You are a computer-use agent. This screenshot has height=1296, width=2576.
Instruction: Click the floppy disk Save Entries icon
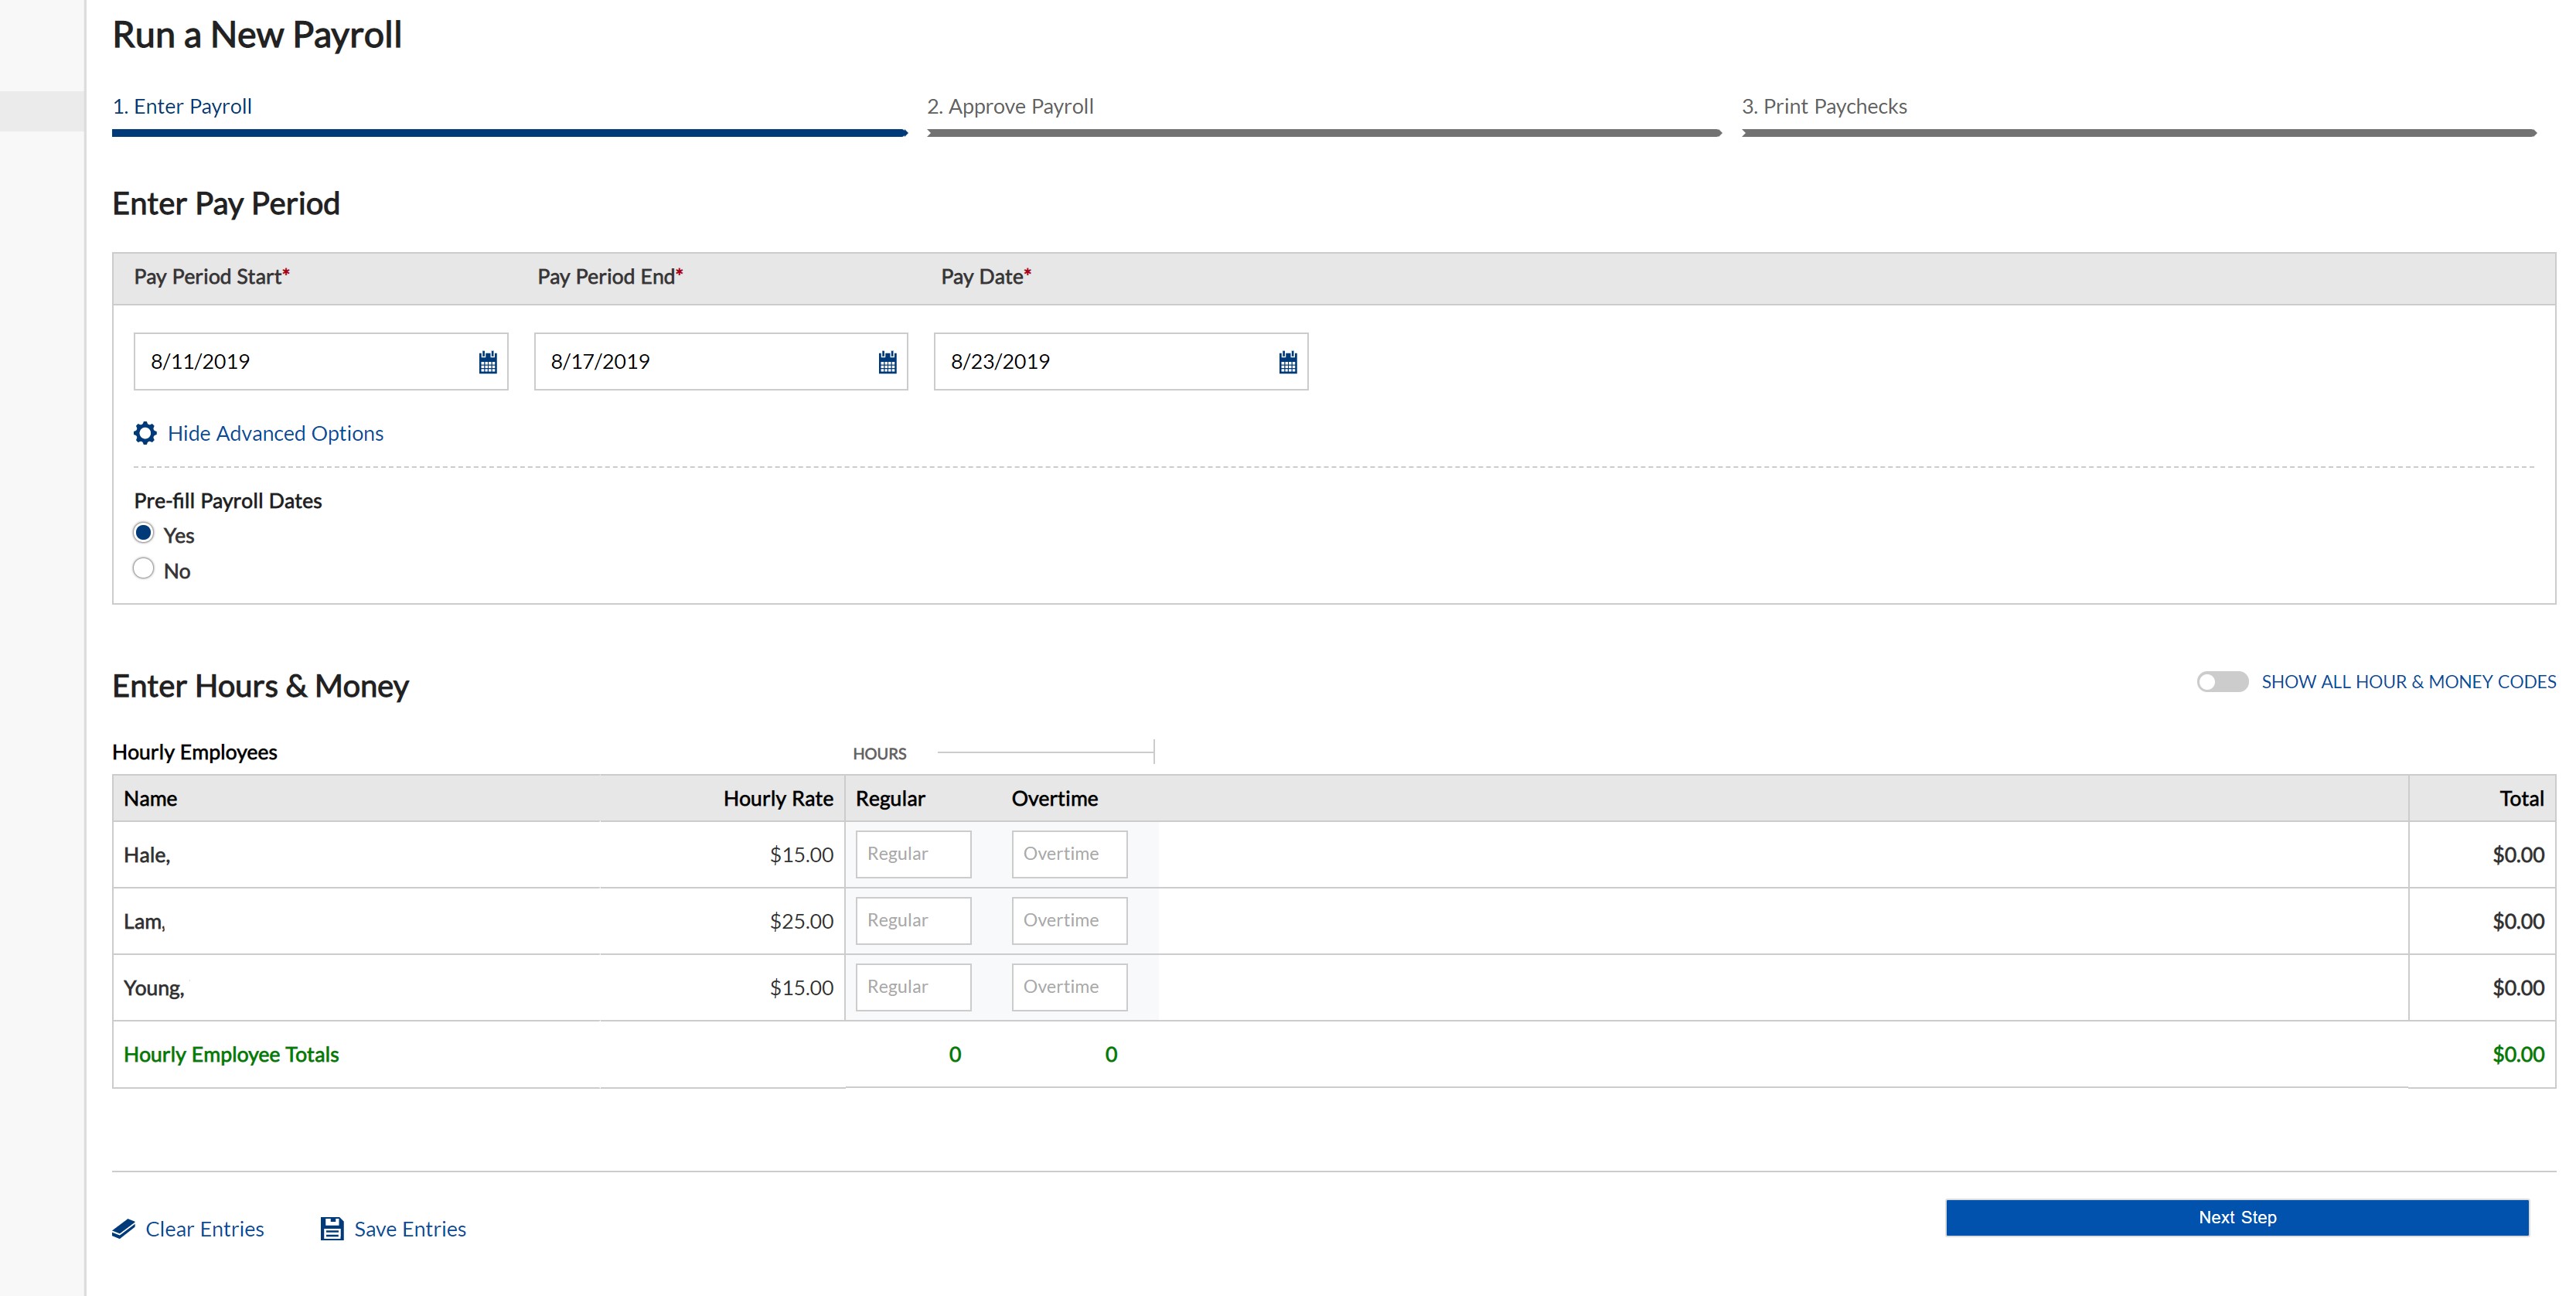(332, 1229)
